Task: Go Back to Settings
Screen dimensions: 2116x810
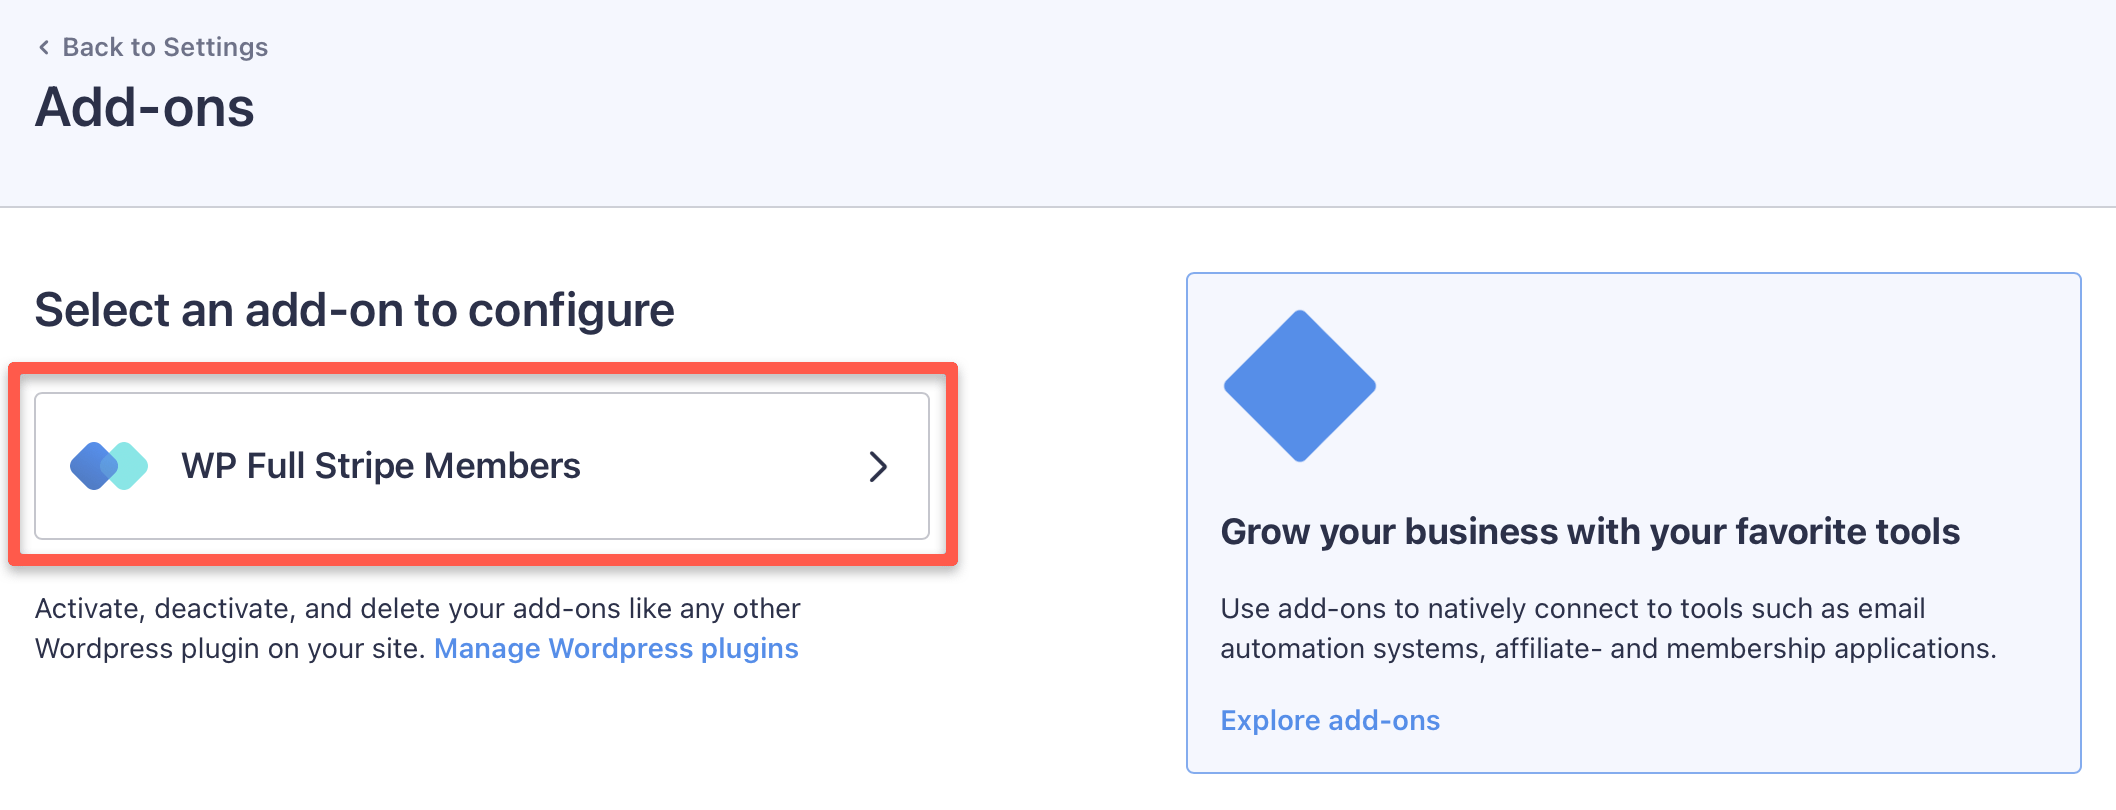Action: point(165,46)
